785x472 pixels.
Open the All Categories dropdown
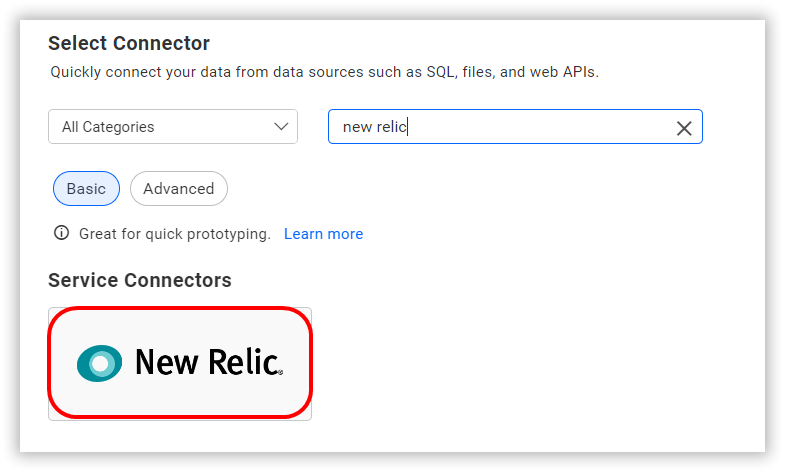[173, 127]
